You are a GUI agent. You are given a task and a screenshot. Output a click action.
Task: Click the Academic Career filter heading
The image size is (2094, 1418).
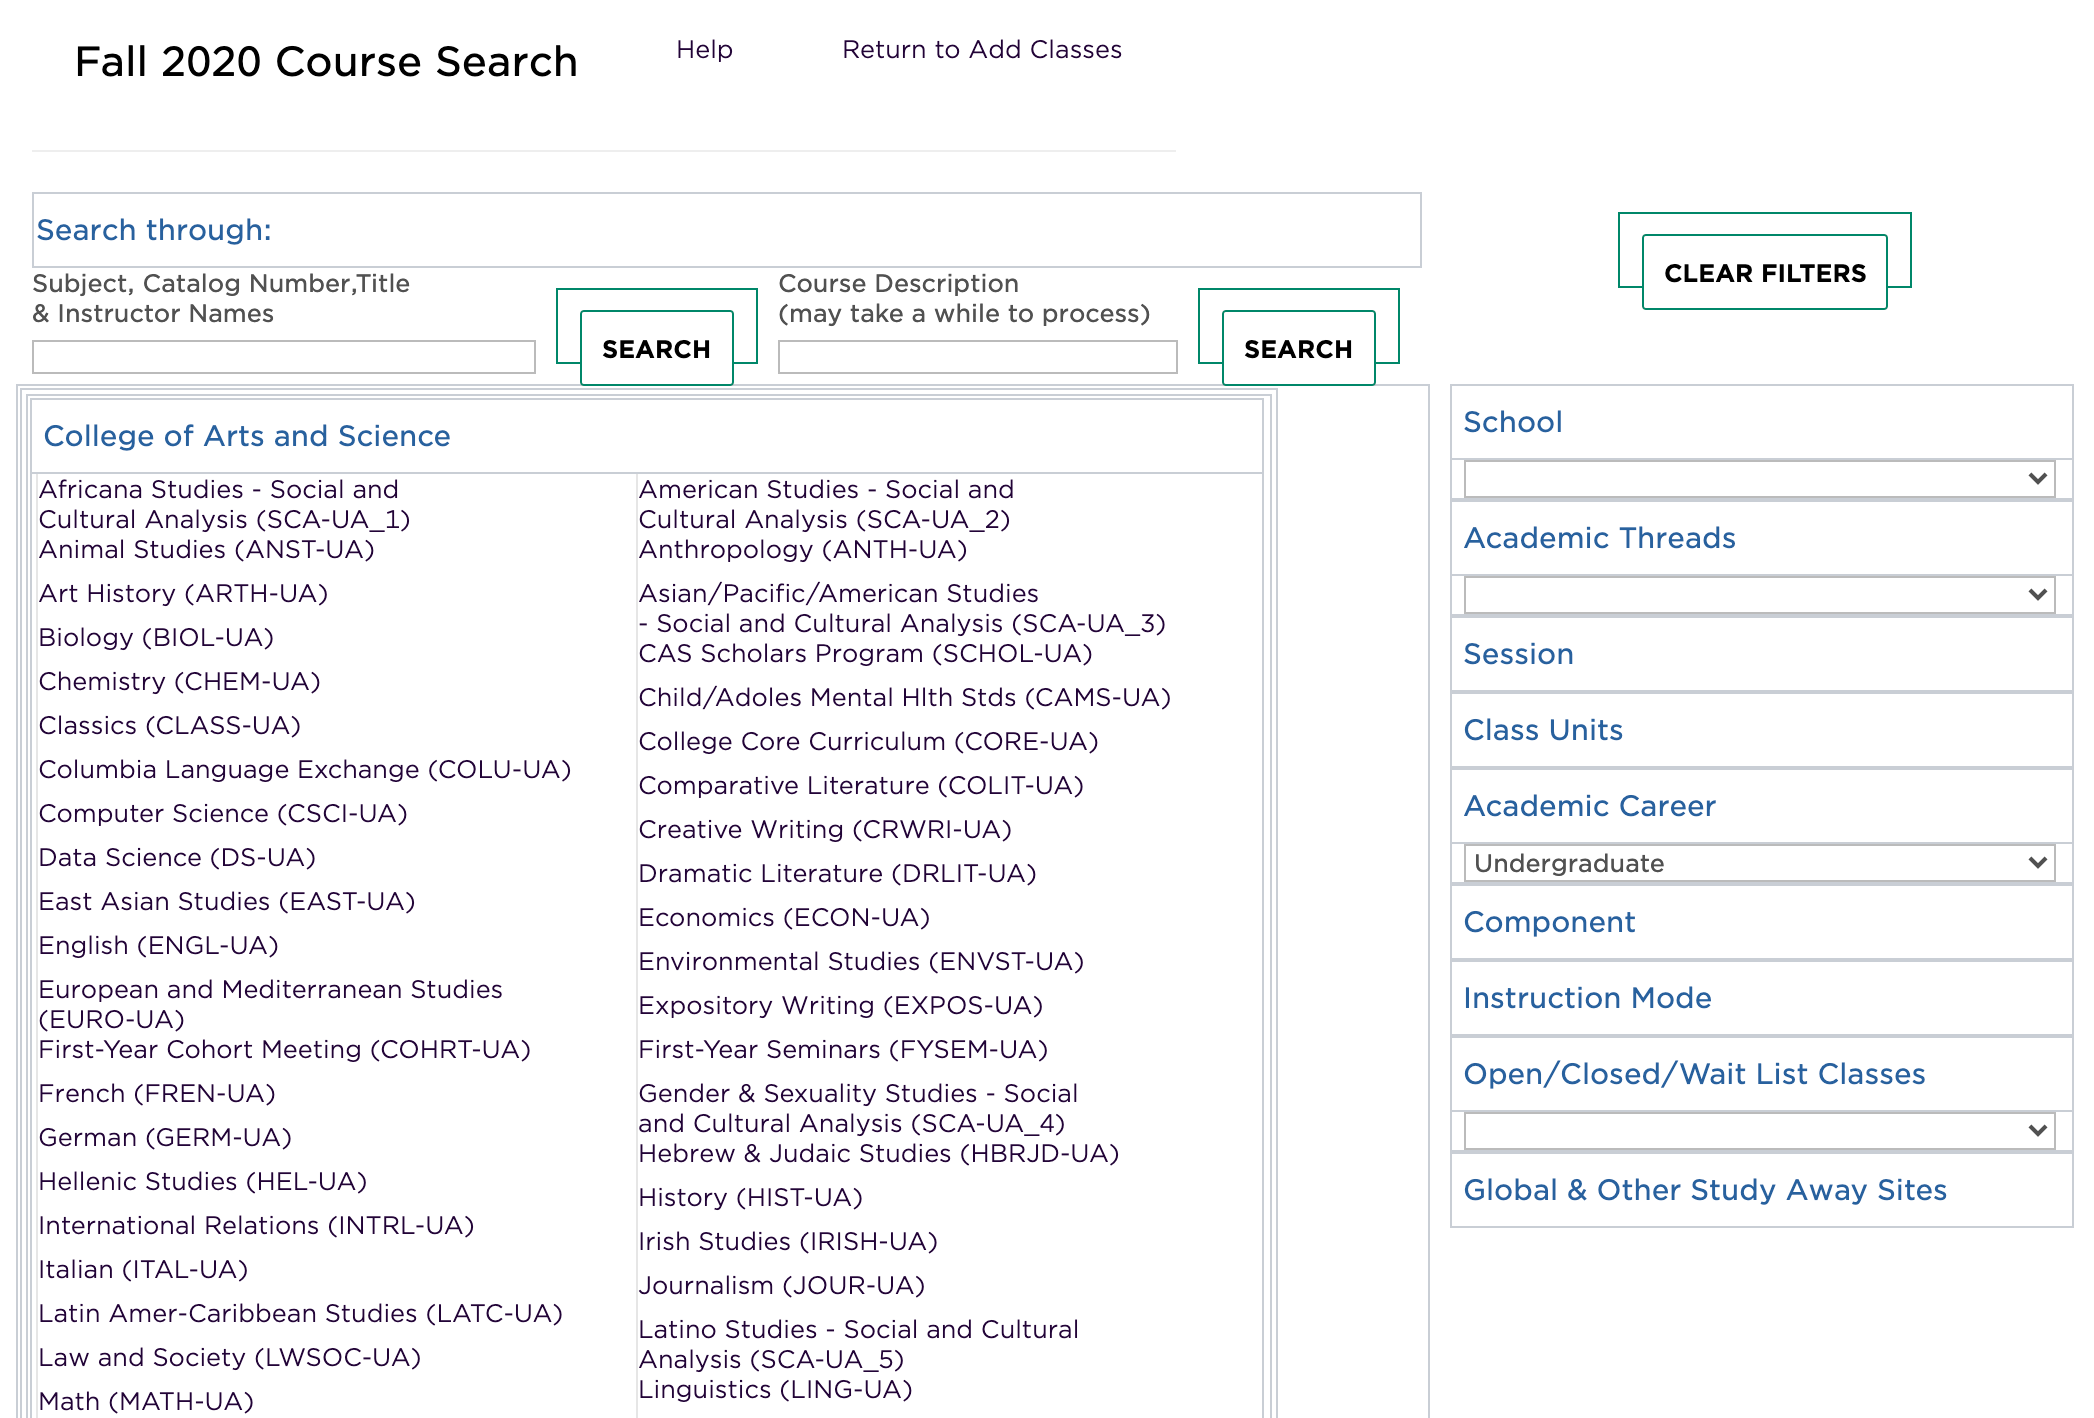click(1589, 806)
